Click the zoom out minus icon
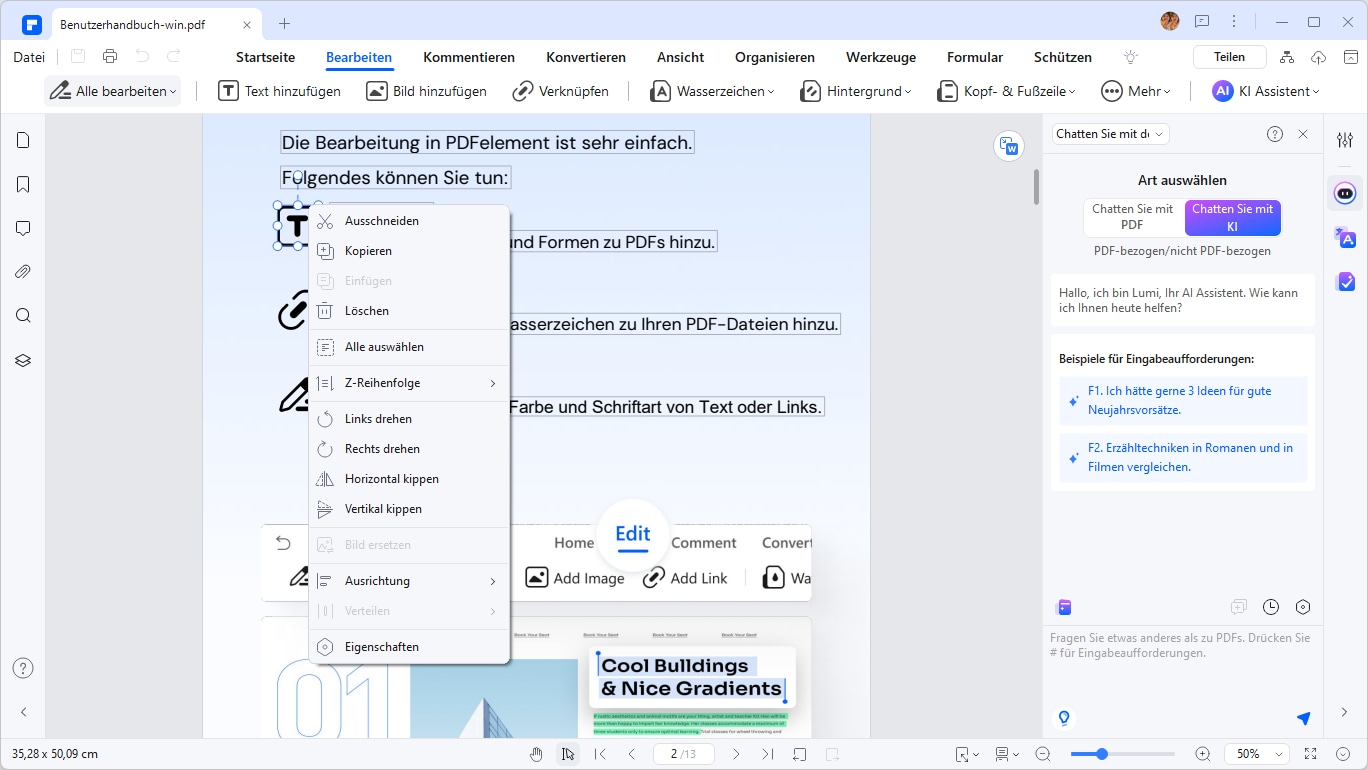The height and width of the screenshot is (770, 1368). pos(1043,754)
